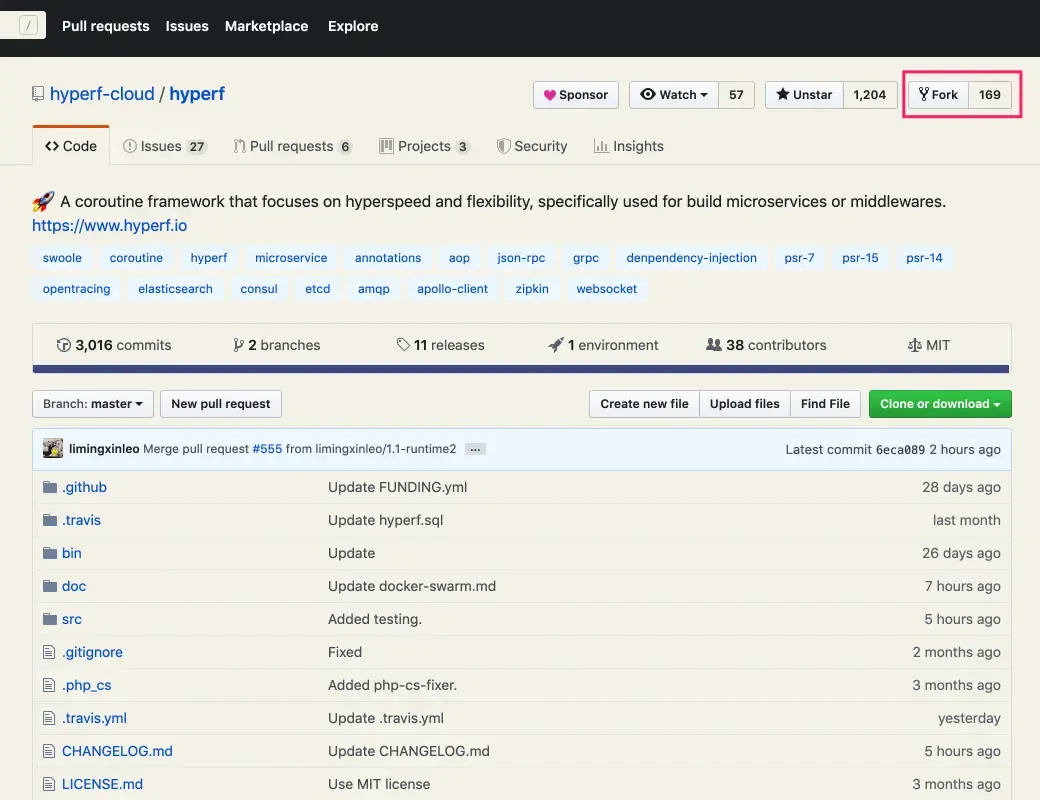
Task: Click the websocket topic tag
Action: tap(606, 289)
